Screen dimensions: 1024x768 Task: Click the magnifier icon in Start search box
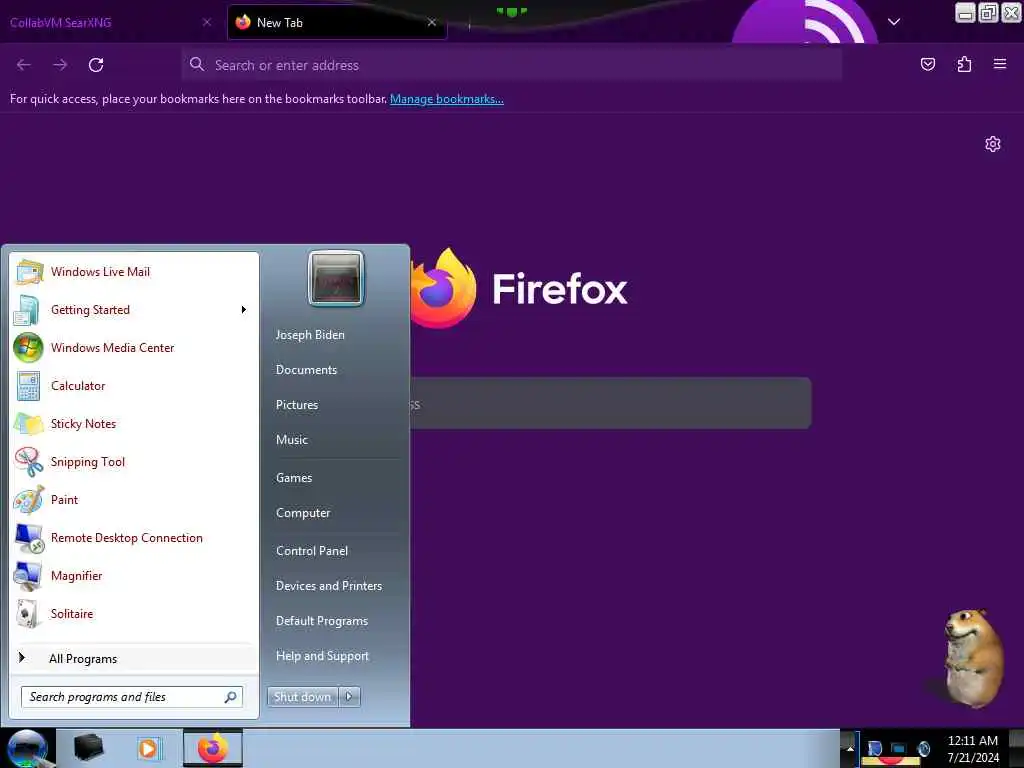coord(230,697)
